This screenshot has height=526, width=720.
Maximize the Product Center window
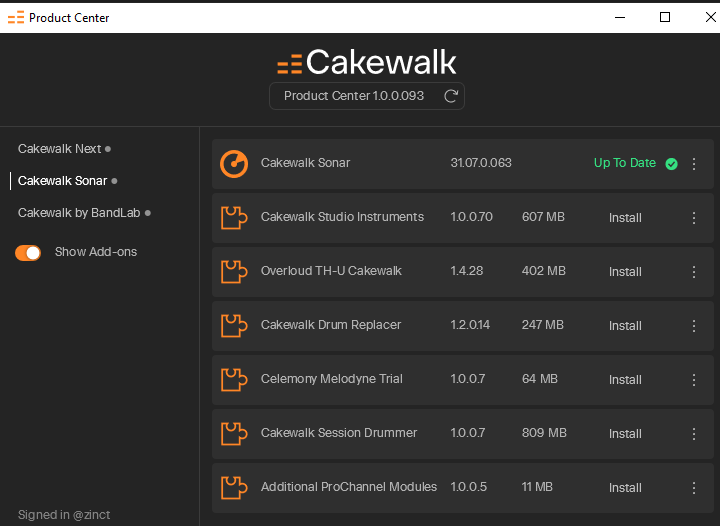(x=665, y=17)
